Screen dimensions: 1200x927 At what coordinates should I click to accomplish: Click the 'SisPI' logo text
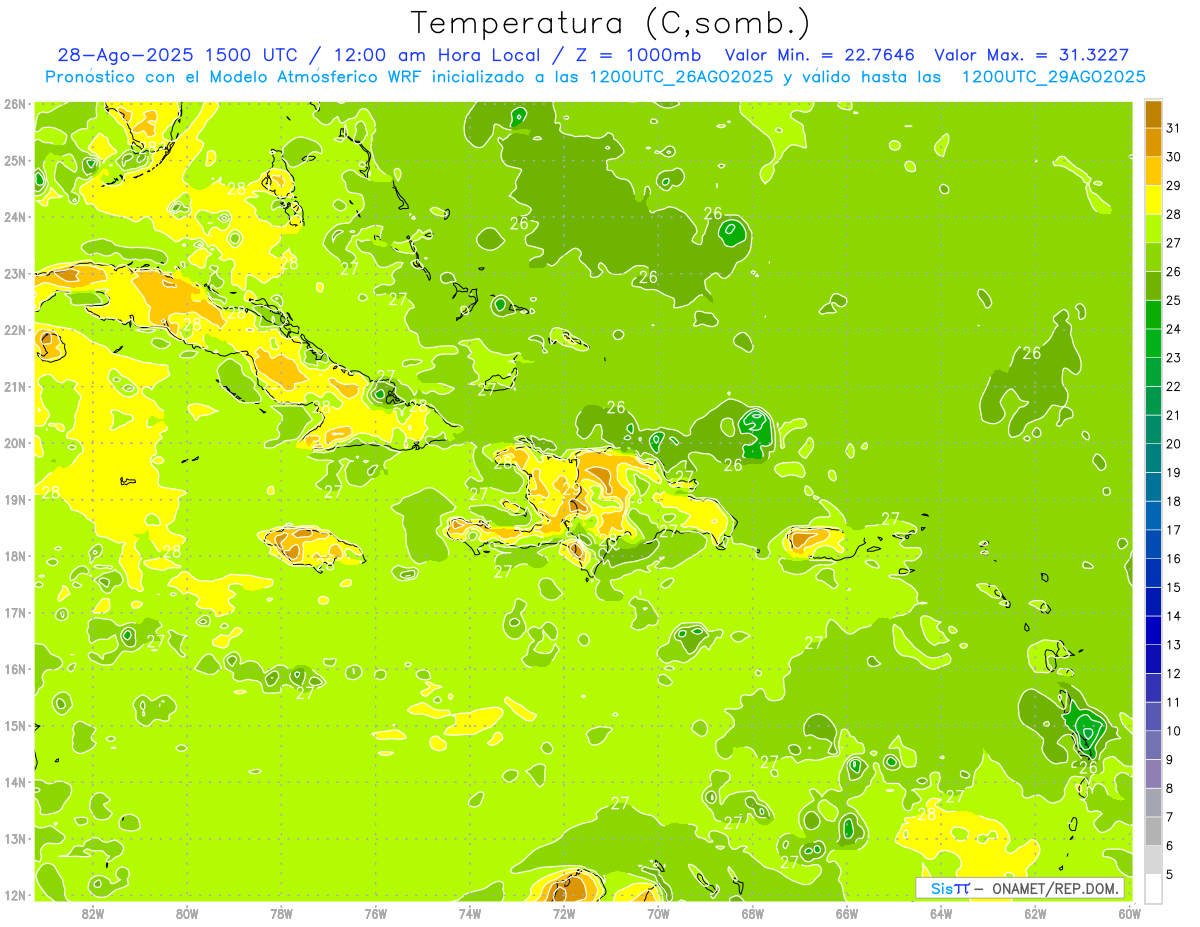click(950, 888)
